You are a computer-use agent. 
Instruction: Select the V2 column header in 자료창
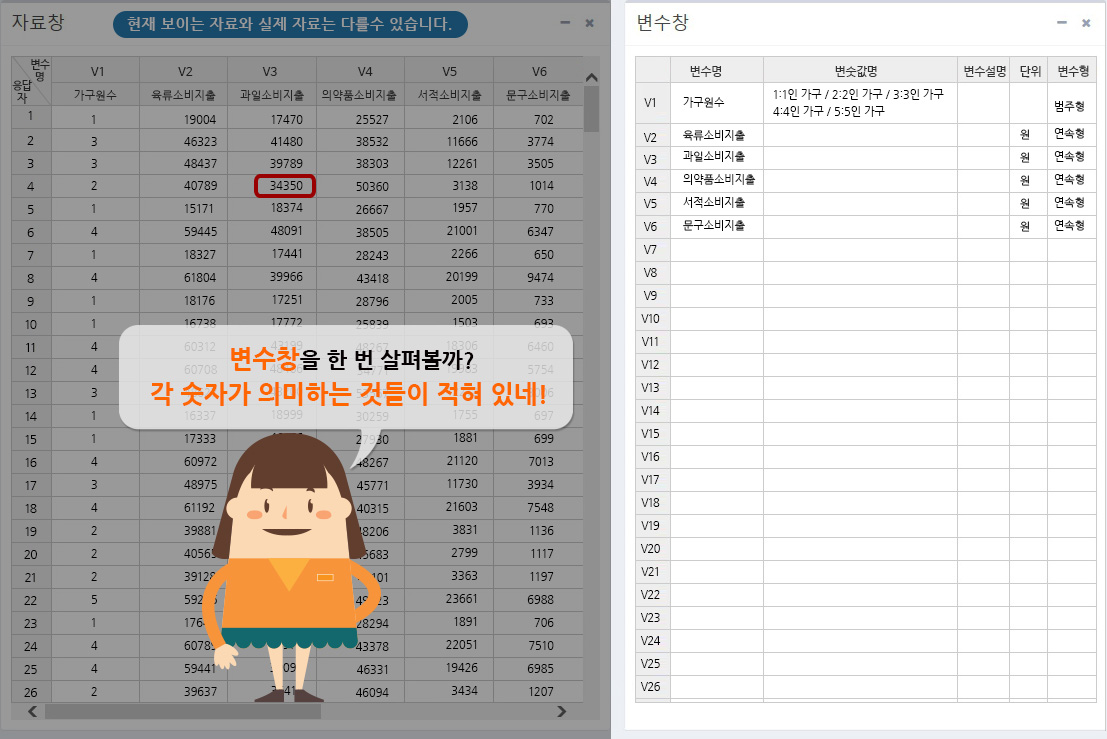(184, 71)
